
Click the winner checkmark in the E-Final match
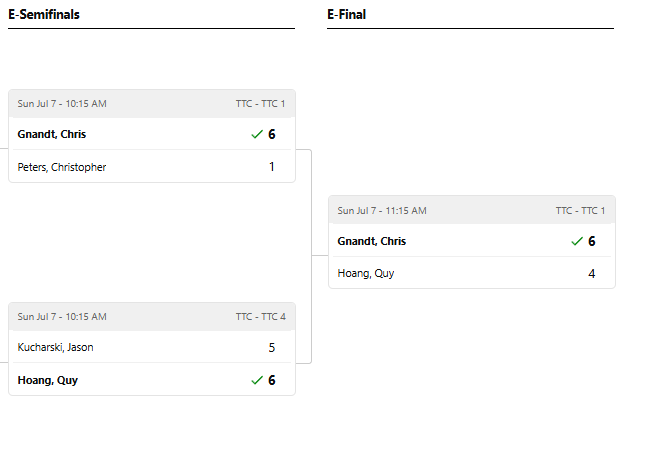click(577, 241)
